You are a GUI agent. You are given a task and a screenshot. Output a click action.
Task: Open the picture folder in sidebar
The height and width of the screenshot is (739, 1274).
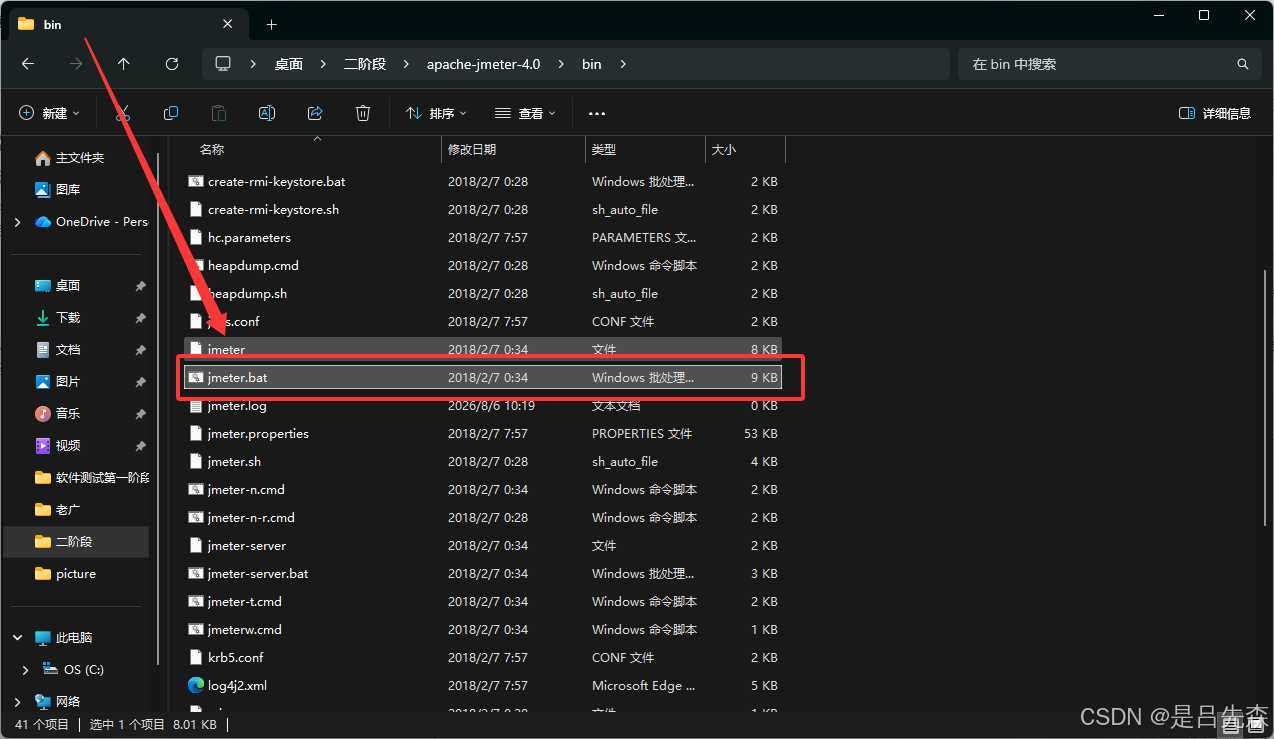click(x=78, y=574)
